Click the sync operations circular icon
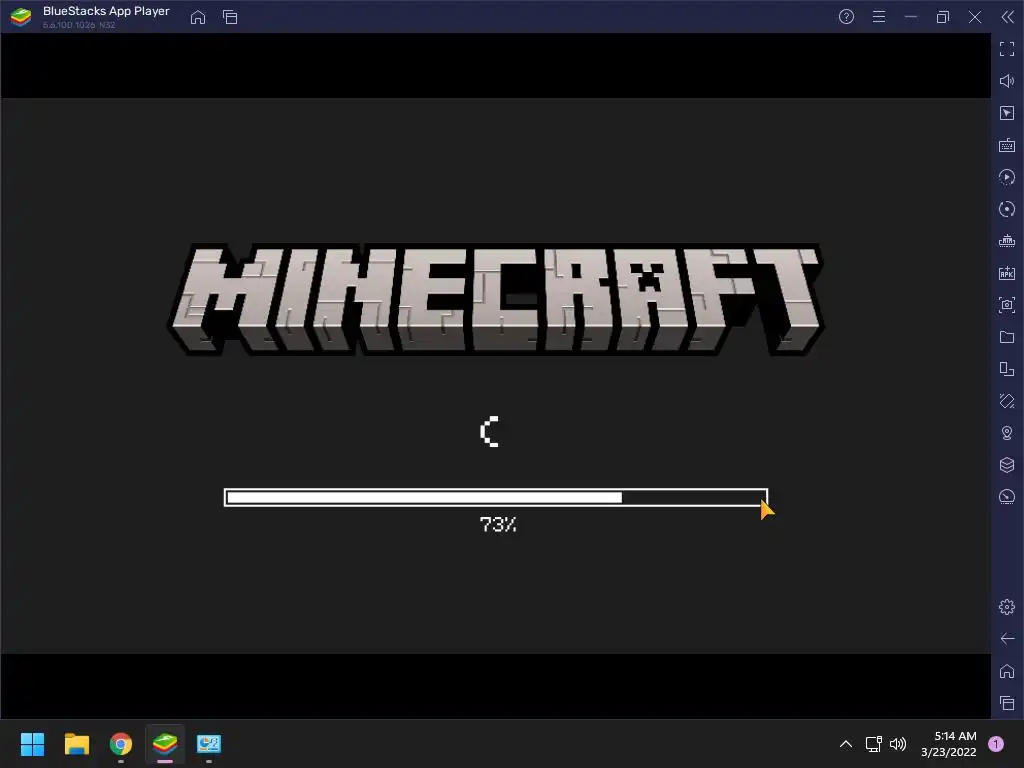This screenshot has width=1024, height=768. [1006, 209]
